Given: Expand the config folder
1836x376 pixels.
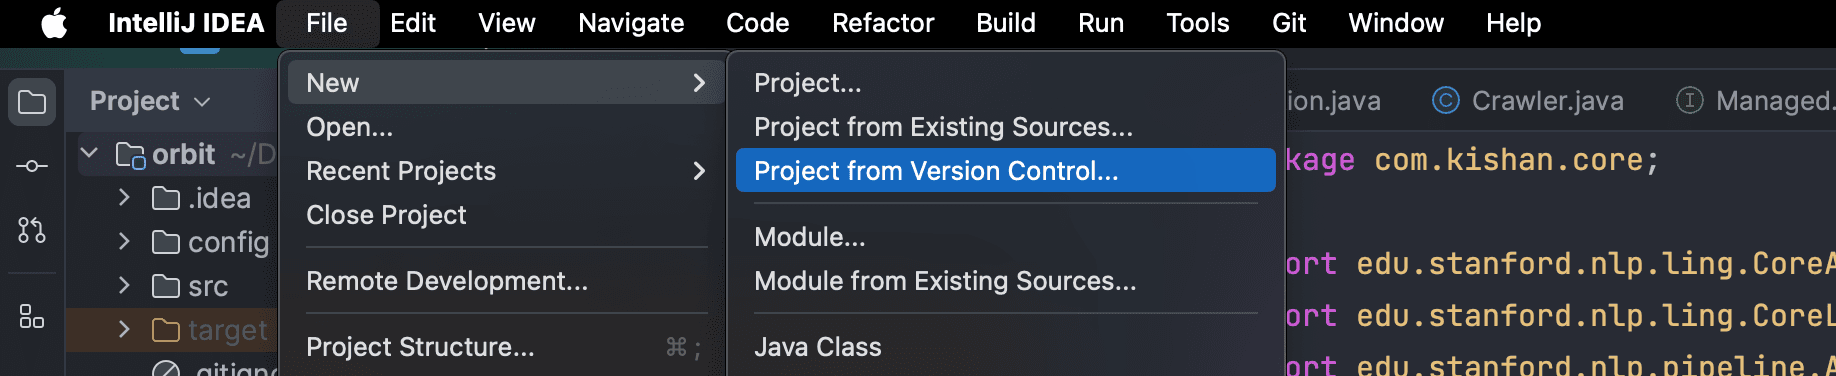Looking at the screenshot, I should click(124, 241).
